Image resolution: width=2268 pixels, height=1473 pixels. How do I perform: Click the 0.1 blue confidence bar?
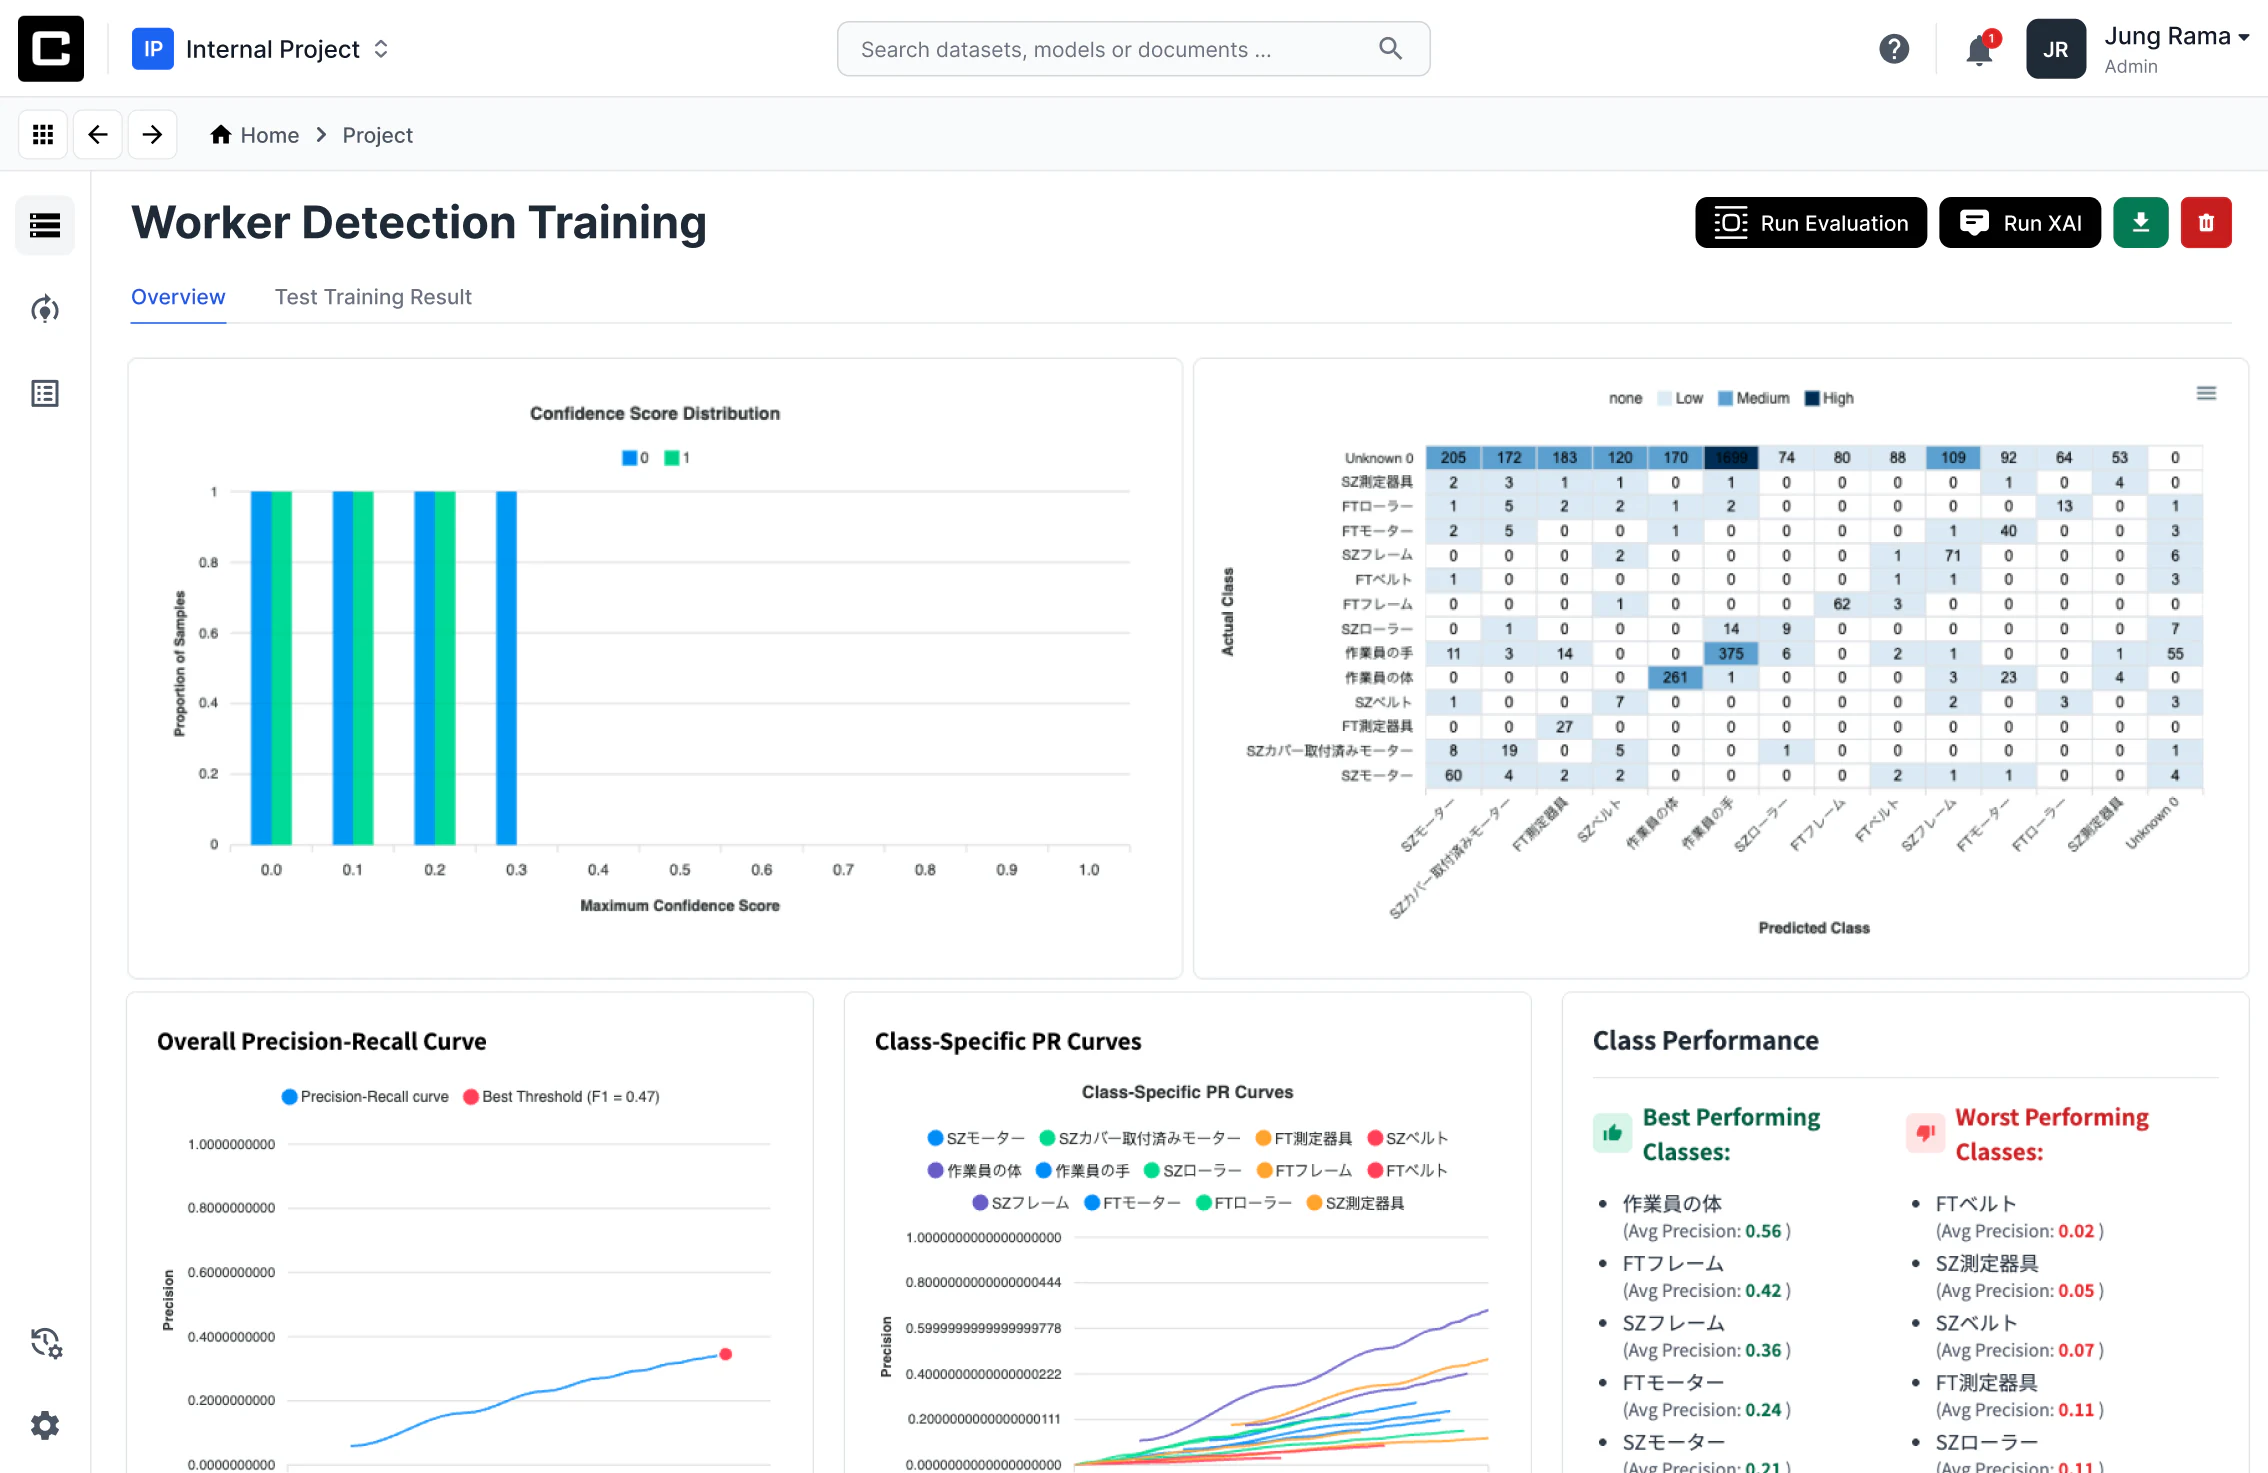click(342, 668)
